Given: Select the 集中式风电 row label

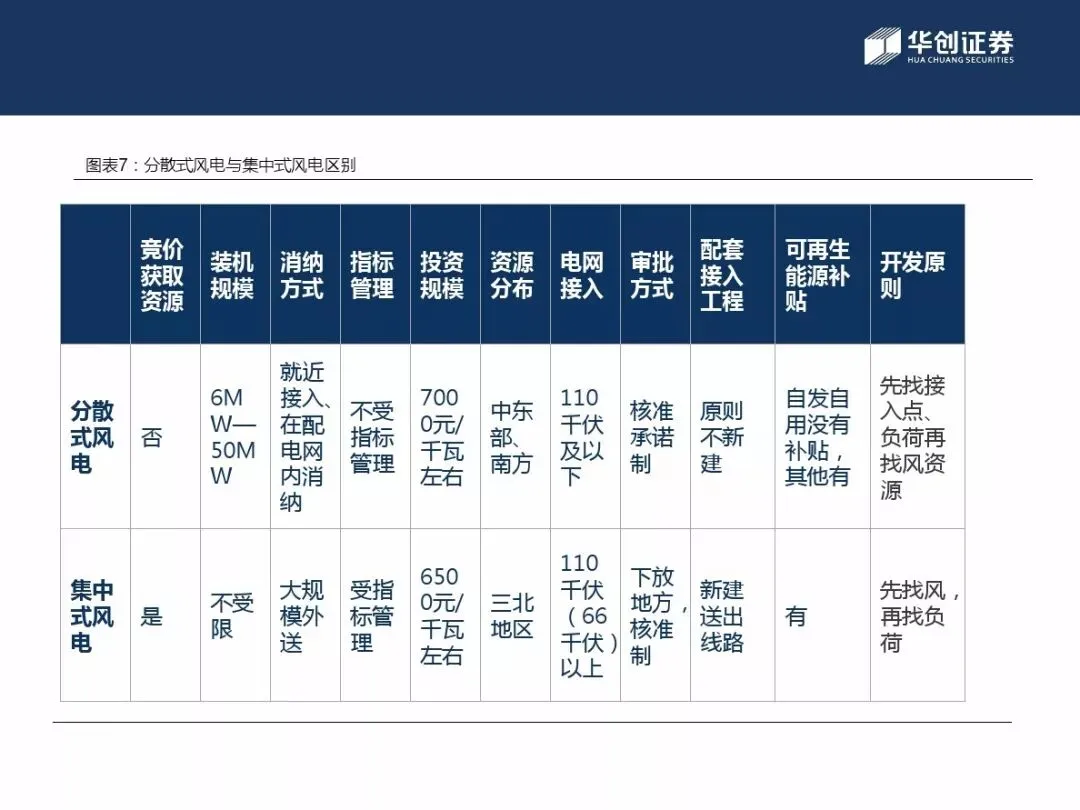Looking at the screenshot, I should [x=95, y=616].
